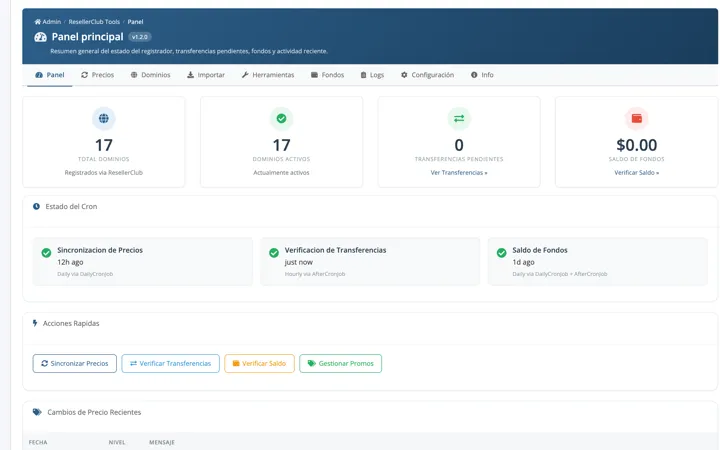The image size is (720, 450).
Task: Click the clock icon next to Estado del Cron
Action: (36, 207)
